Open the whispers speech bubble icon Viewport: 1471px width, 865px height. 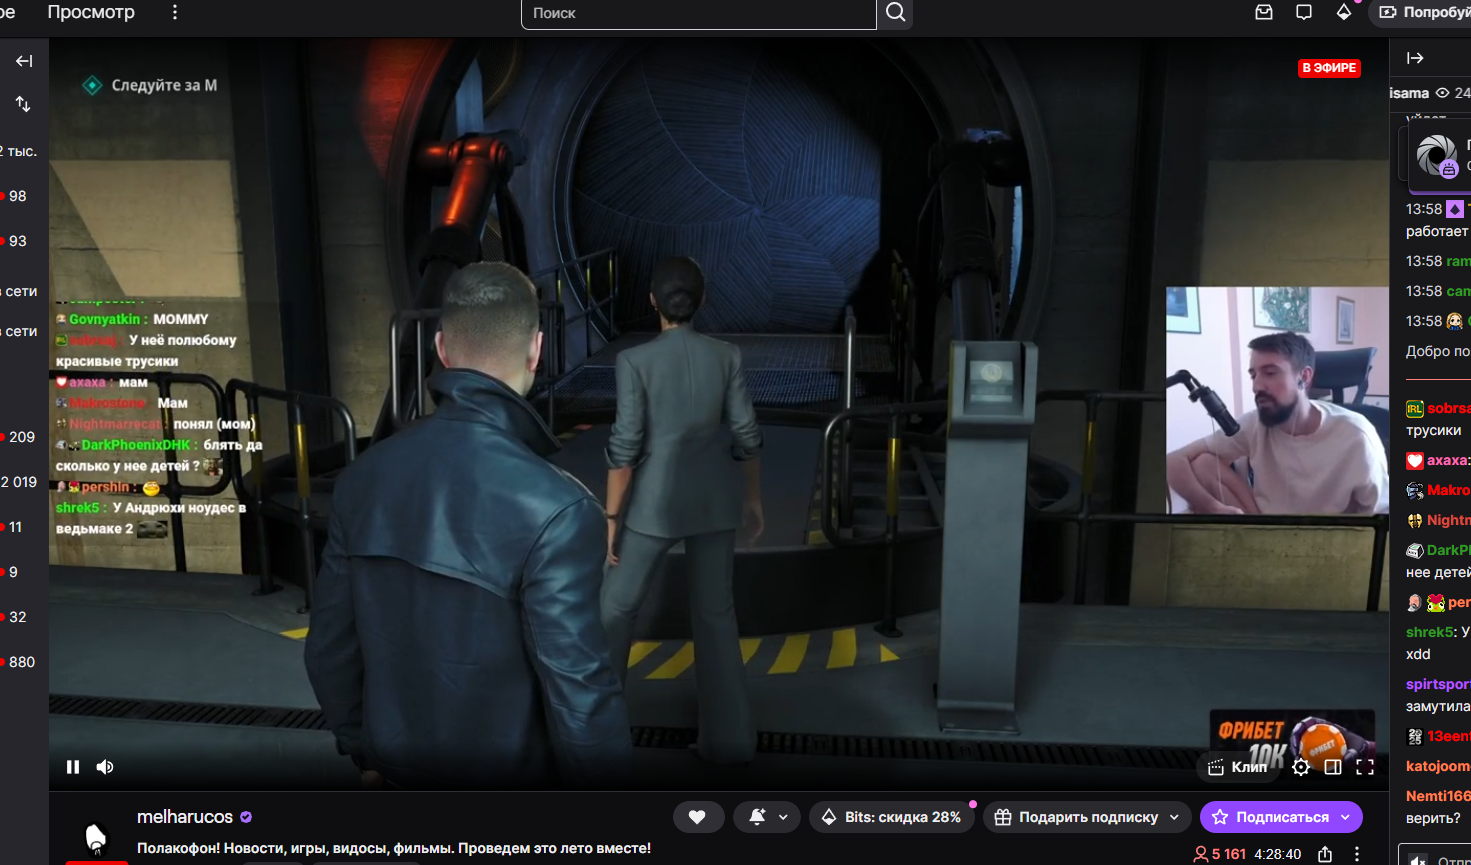pyautogui.click(x=1304, y=12)
